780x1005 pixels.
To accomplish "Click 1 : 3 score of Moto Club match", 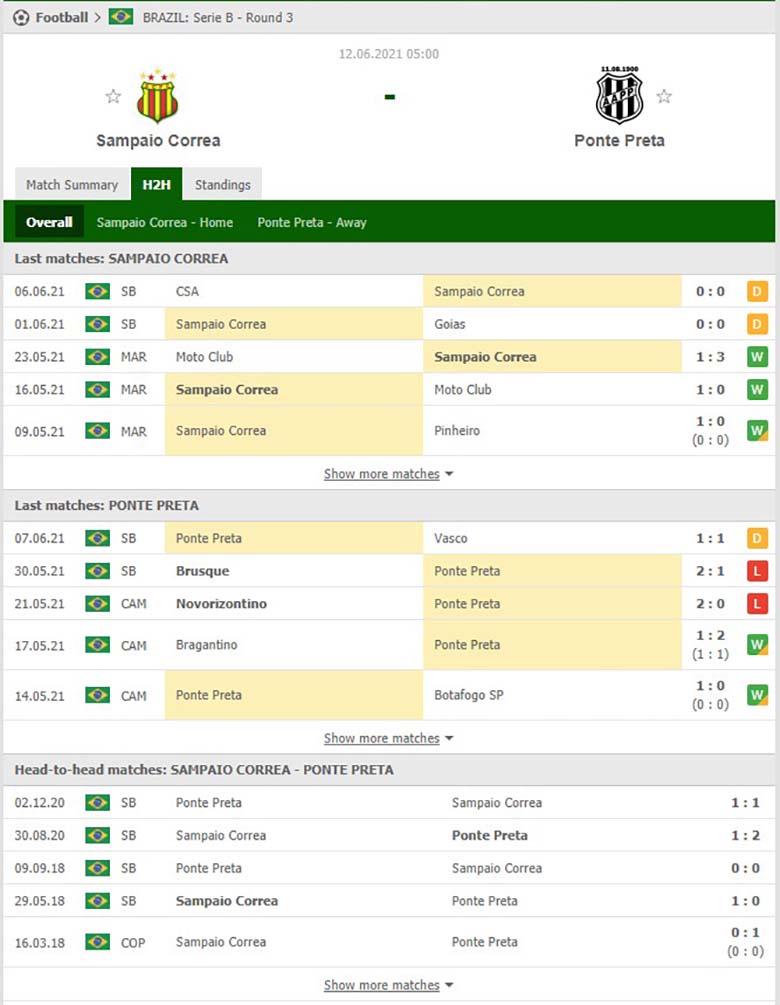I will click(710, 357).
